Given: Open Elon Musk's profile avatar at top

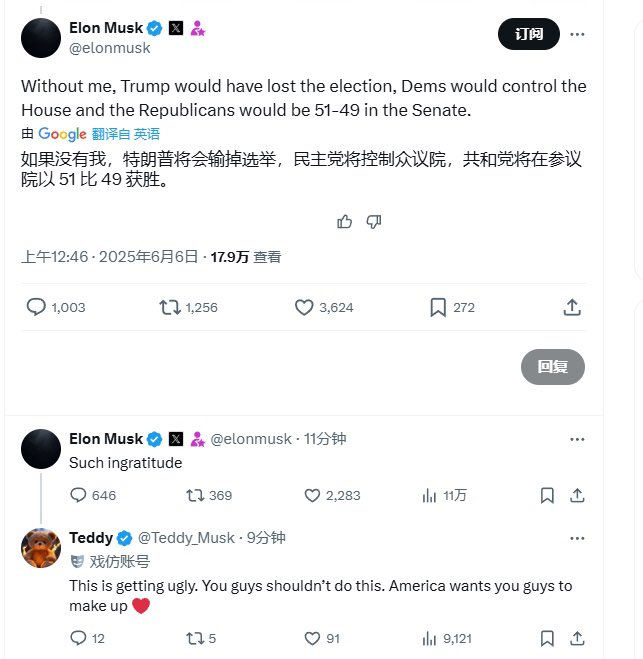Looking at the screenshot, I should coord(41,38).
